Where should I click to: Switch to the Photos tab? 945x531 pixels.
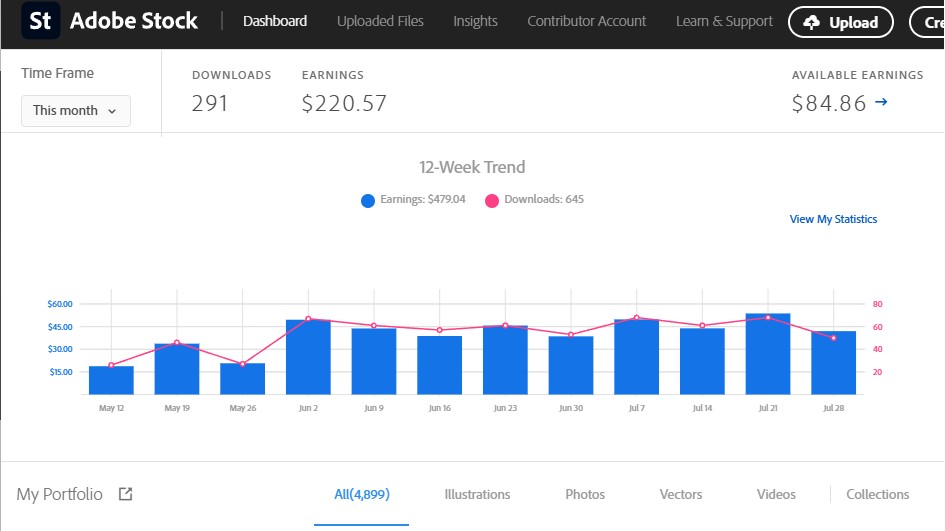[585, 494]
